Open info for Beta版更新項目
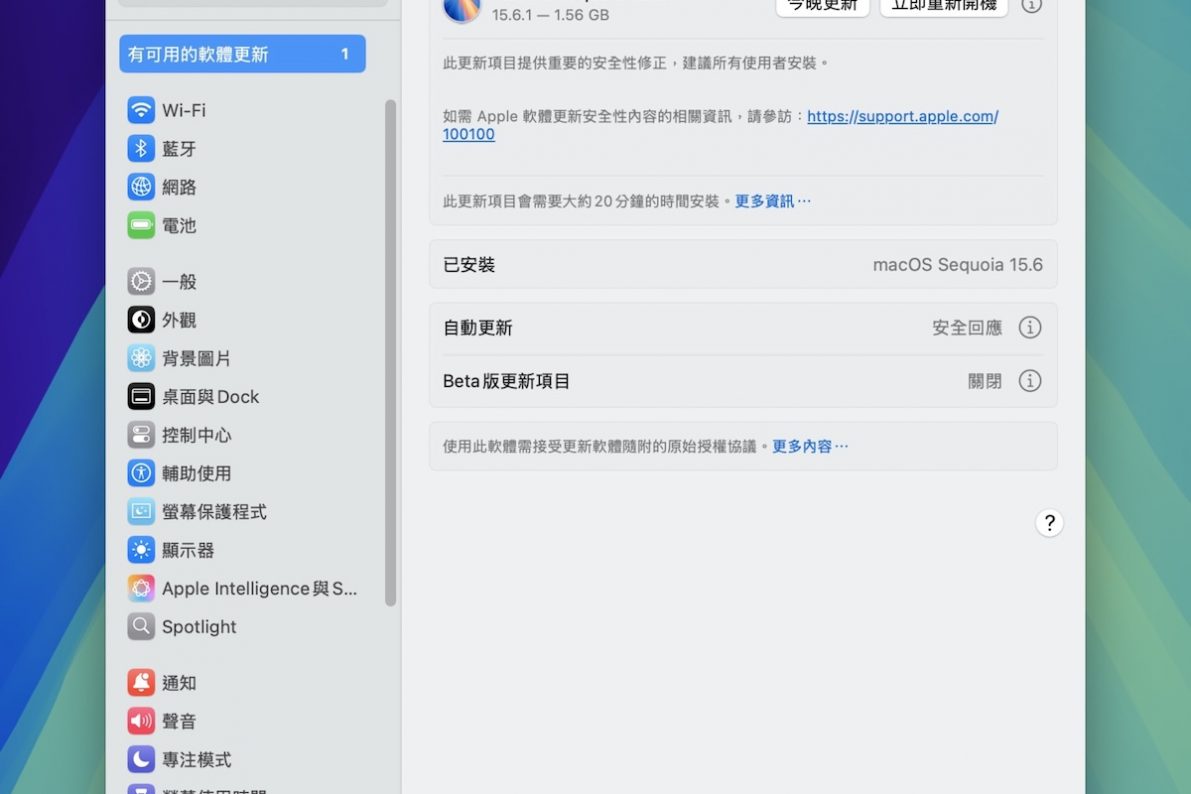This screenshot has height=794, width=1191. click(1029, 381)
